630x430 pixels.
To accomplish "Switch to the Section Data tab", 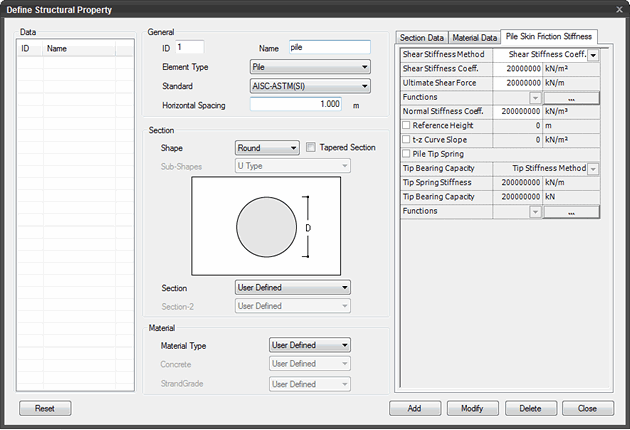I will click(x=422, y=37).
